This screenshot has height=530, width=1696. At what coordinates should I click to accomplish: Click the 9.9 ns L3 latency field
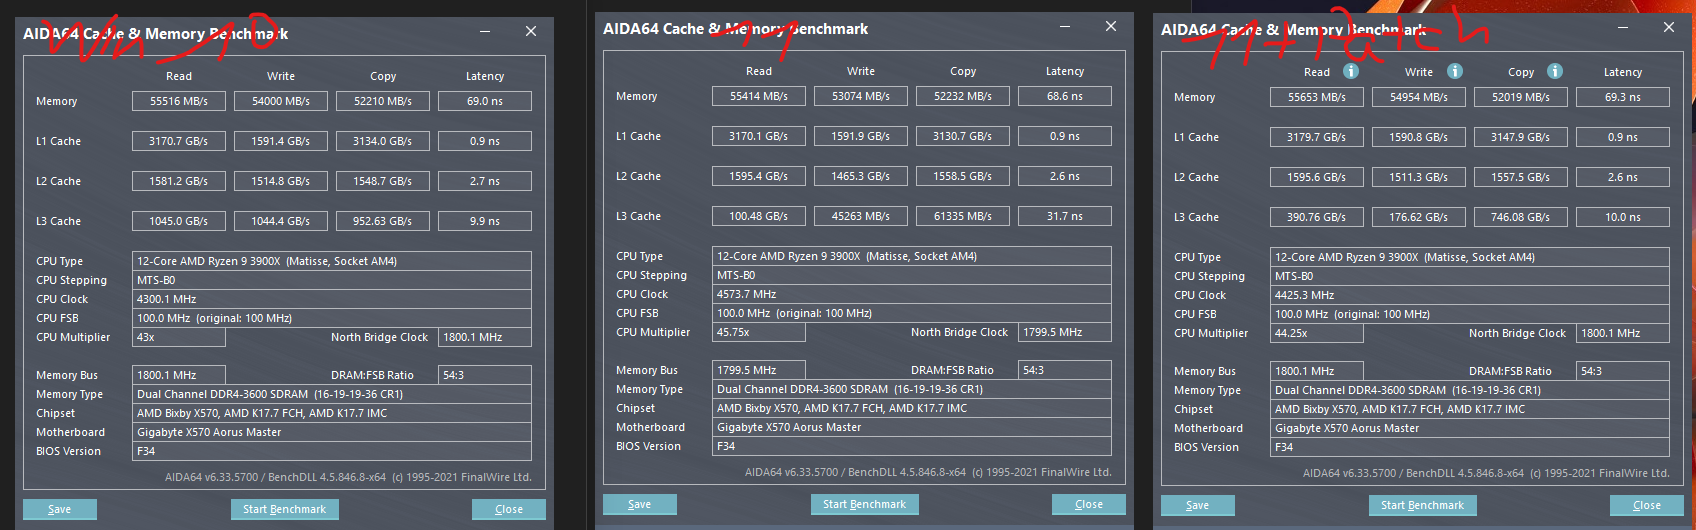coord(485,221)
